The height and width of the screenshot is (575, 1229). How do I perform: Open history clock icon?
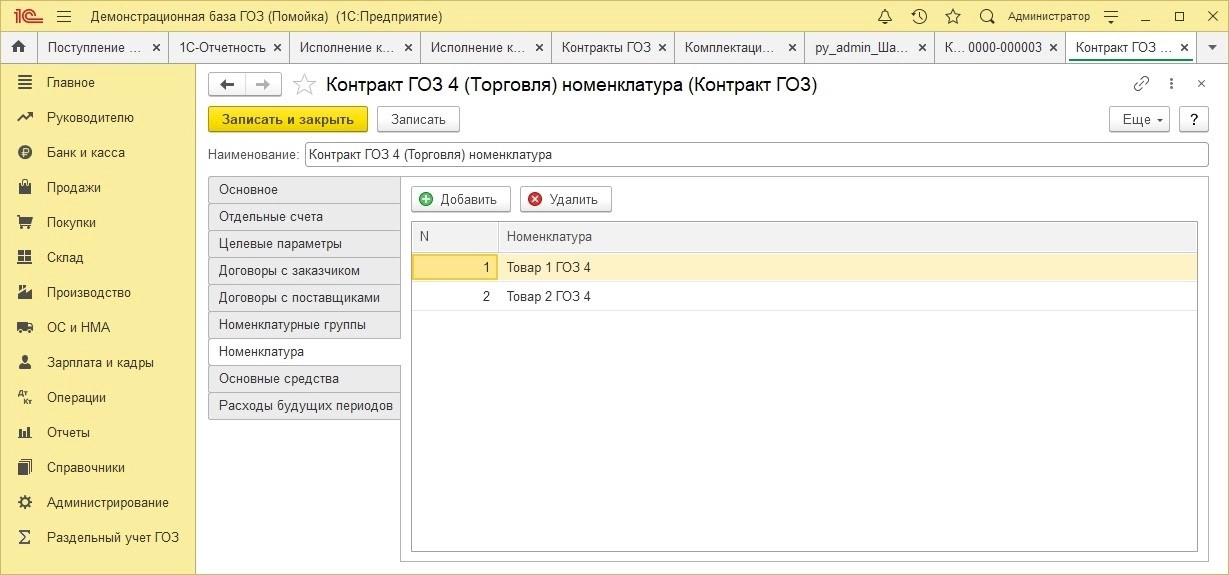click(919, 16)
